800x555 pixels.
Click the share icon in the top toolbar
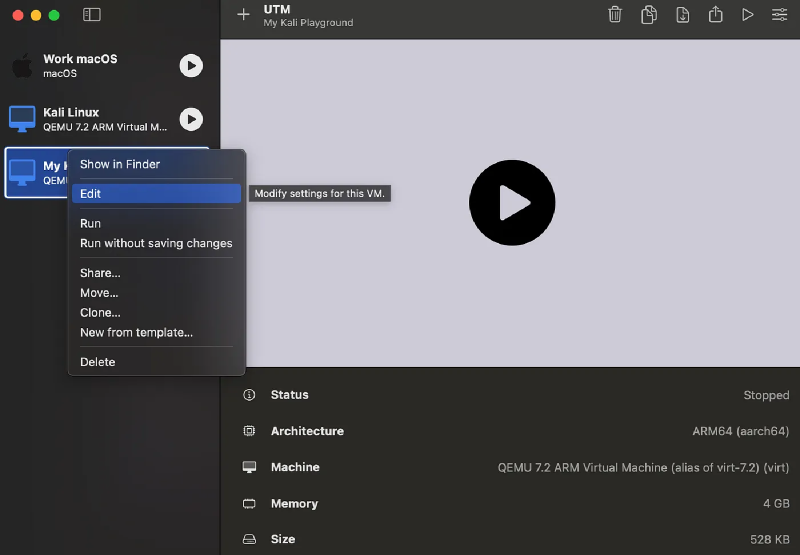(715, 15)
